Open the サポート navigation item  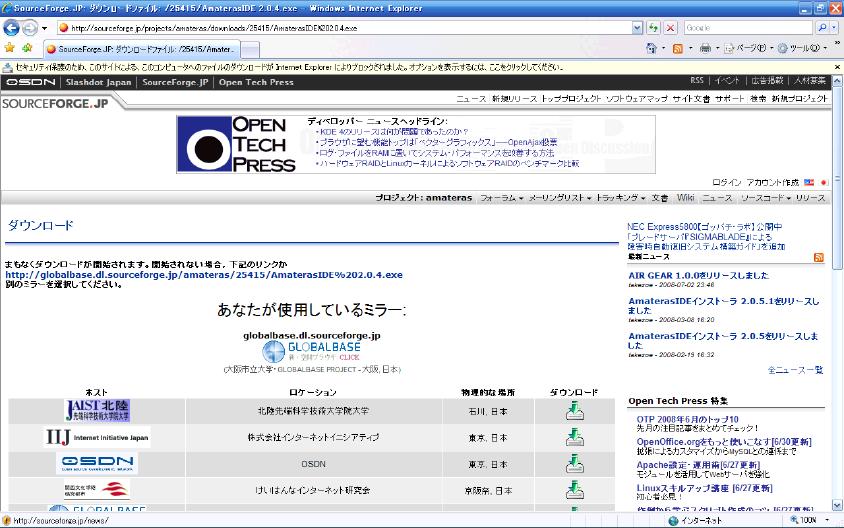pyautogui.click(x=729, y=98)
